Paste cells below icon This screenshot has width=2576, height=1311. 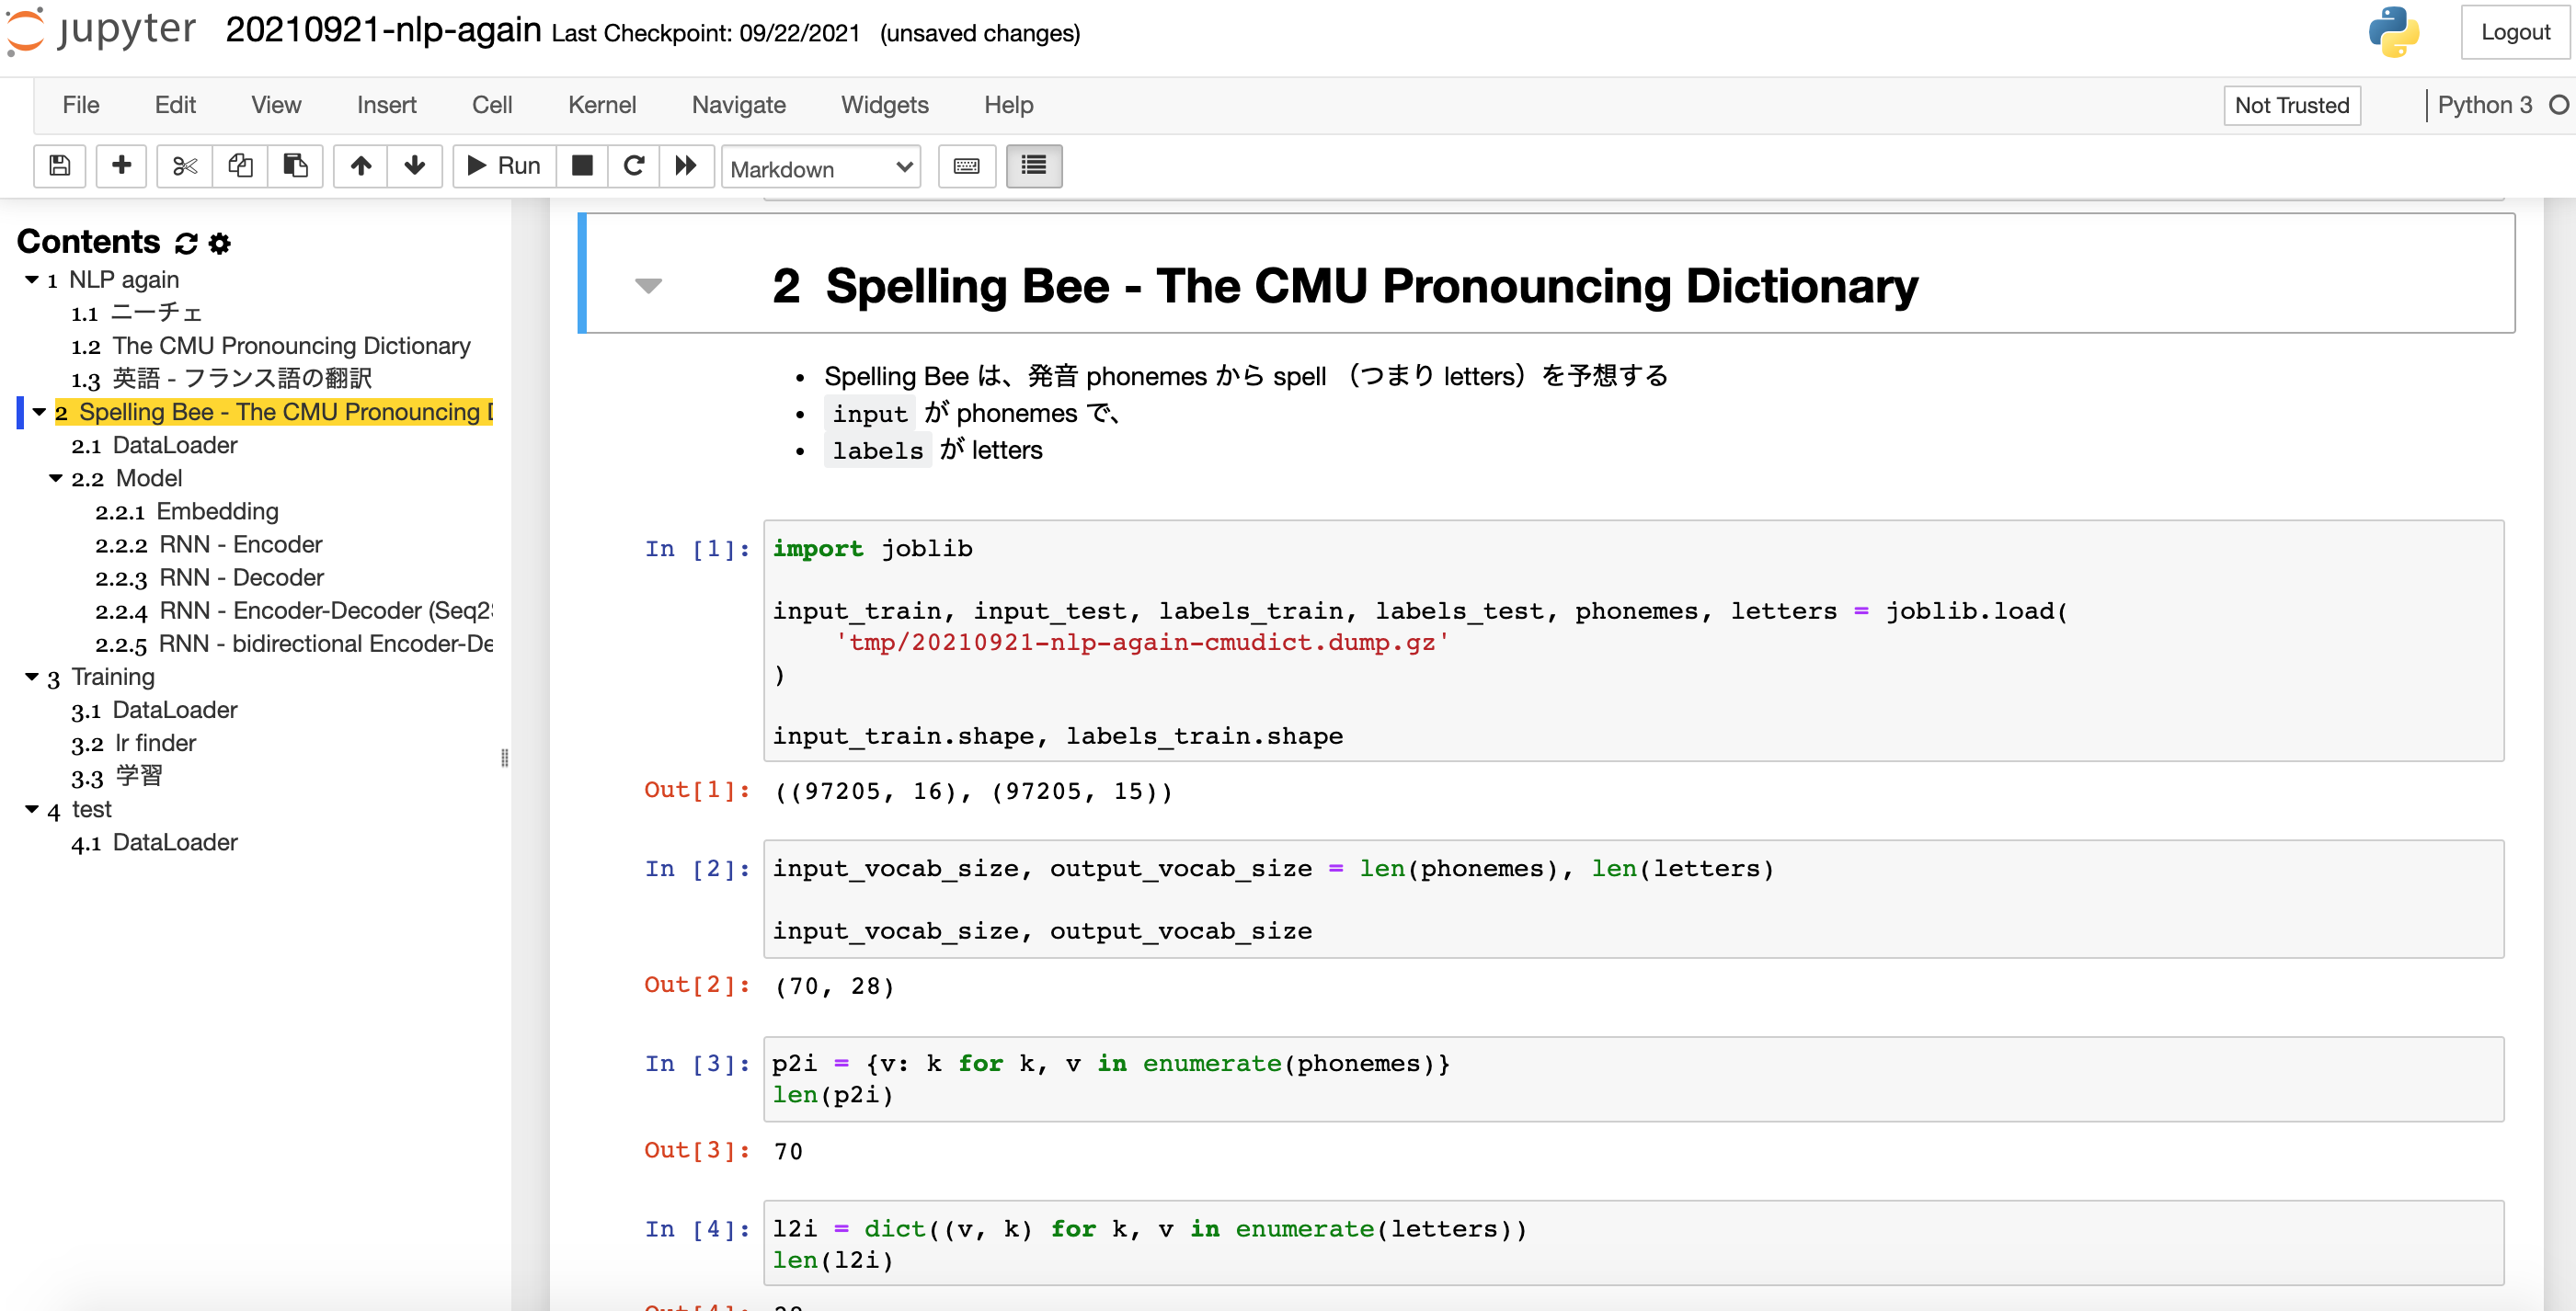[x=295, y=166]
